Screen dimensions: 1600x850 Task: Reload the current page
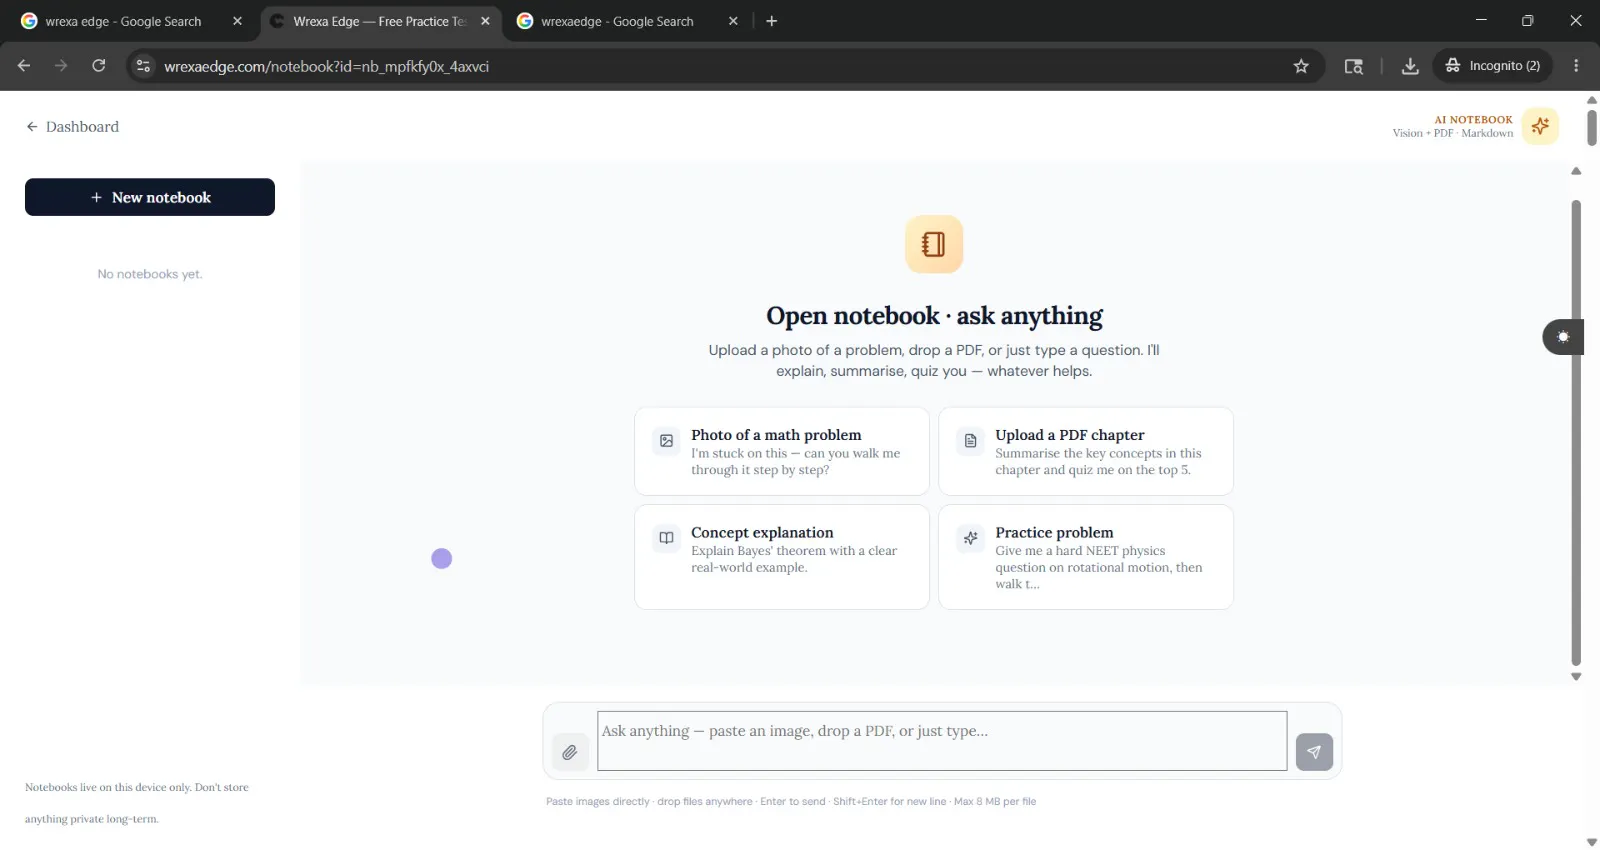pos(99,66)
